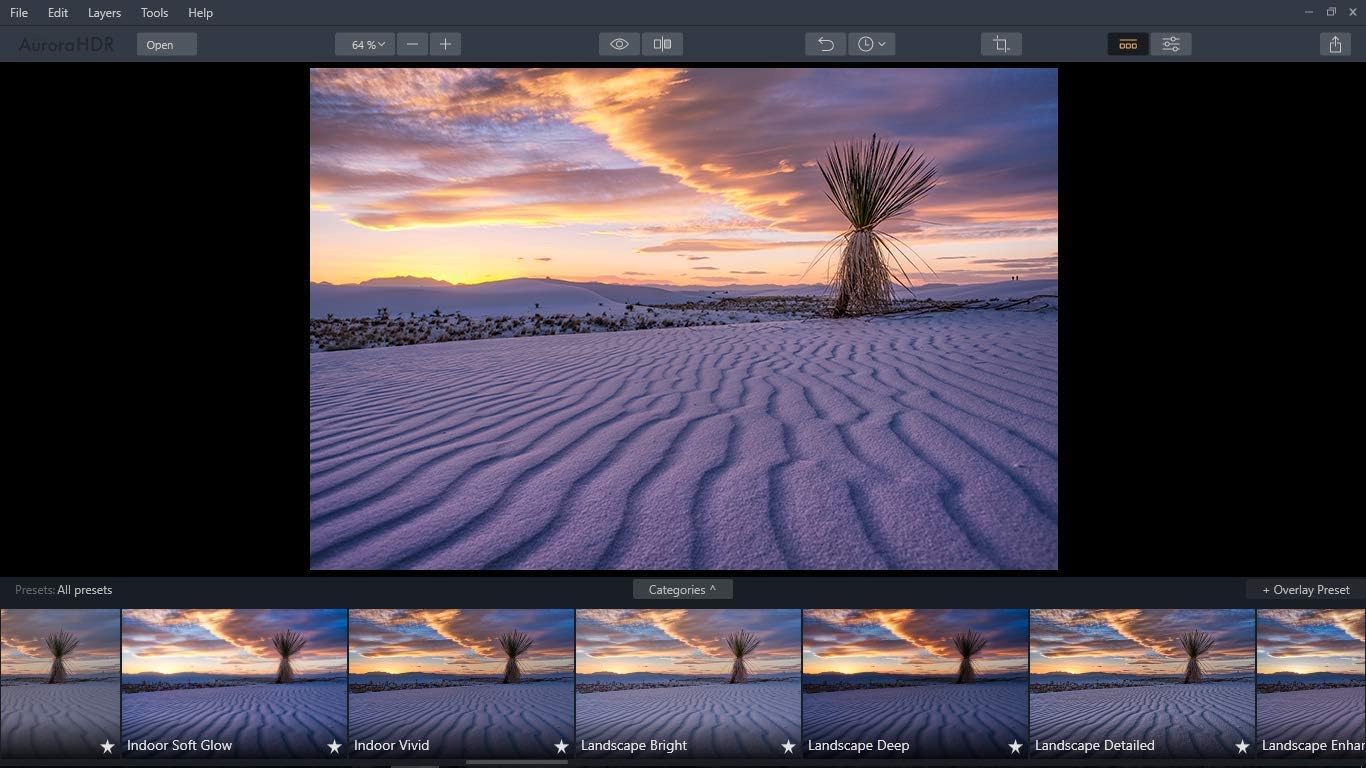
Task: Click the eye preview icon
Action: [x=618, y=43]
